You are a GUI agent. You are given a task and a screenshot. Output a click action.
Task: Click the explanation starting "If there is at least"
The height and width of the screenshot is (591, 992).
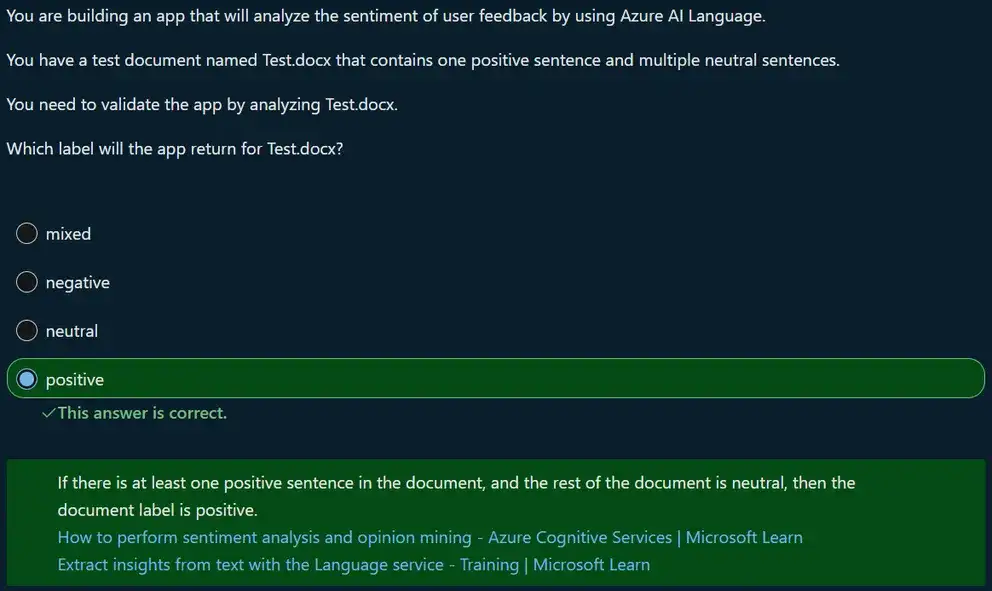(456, 483)
